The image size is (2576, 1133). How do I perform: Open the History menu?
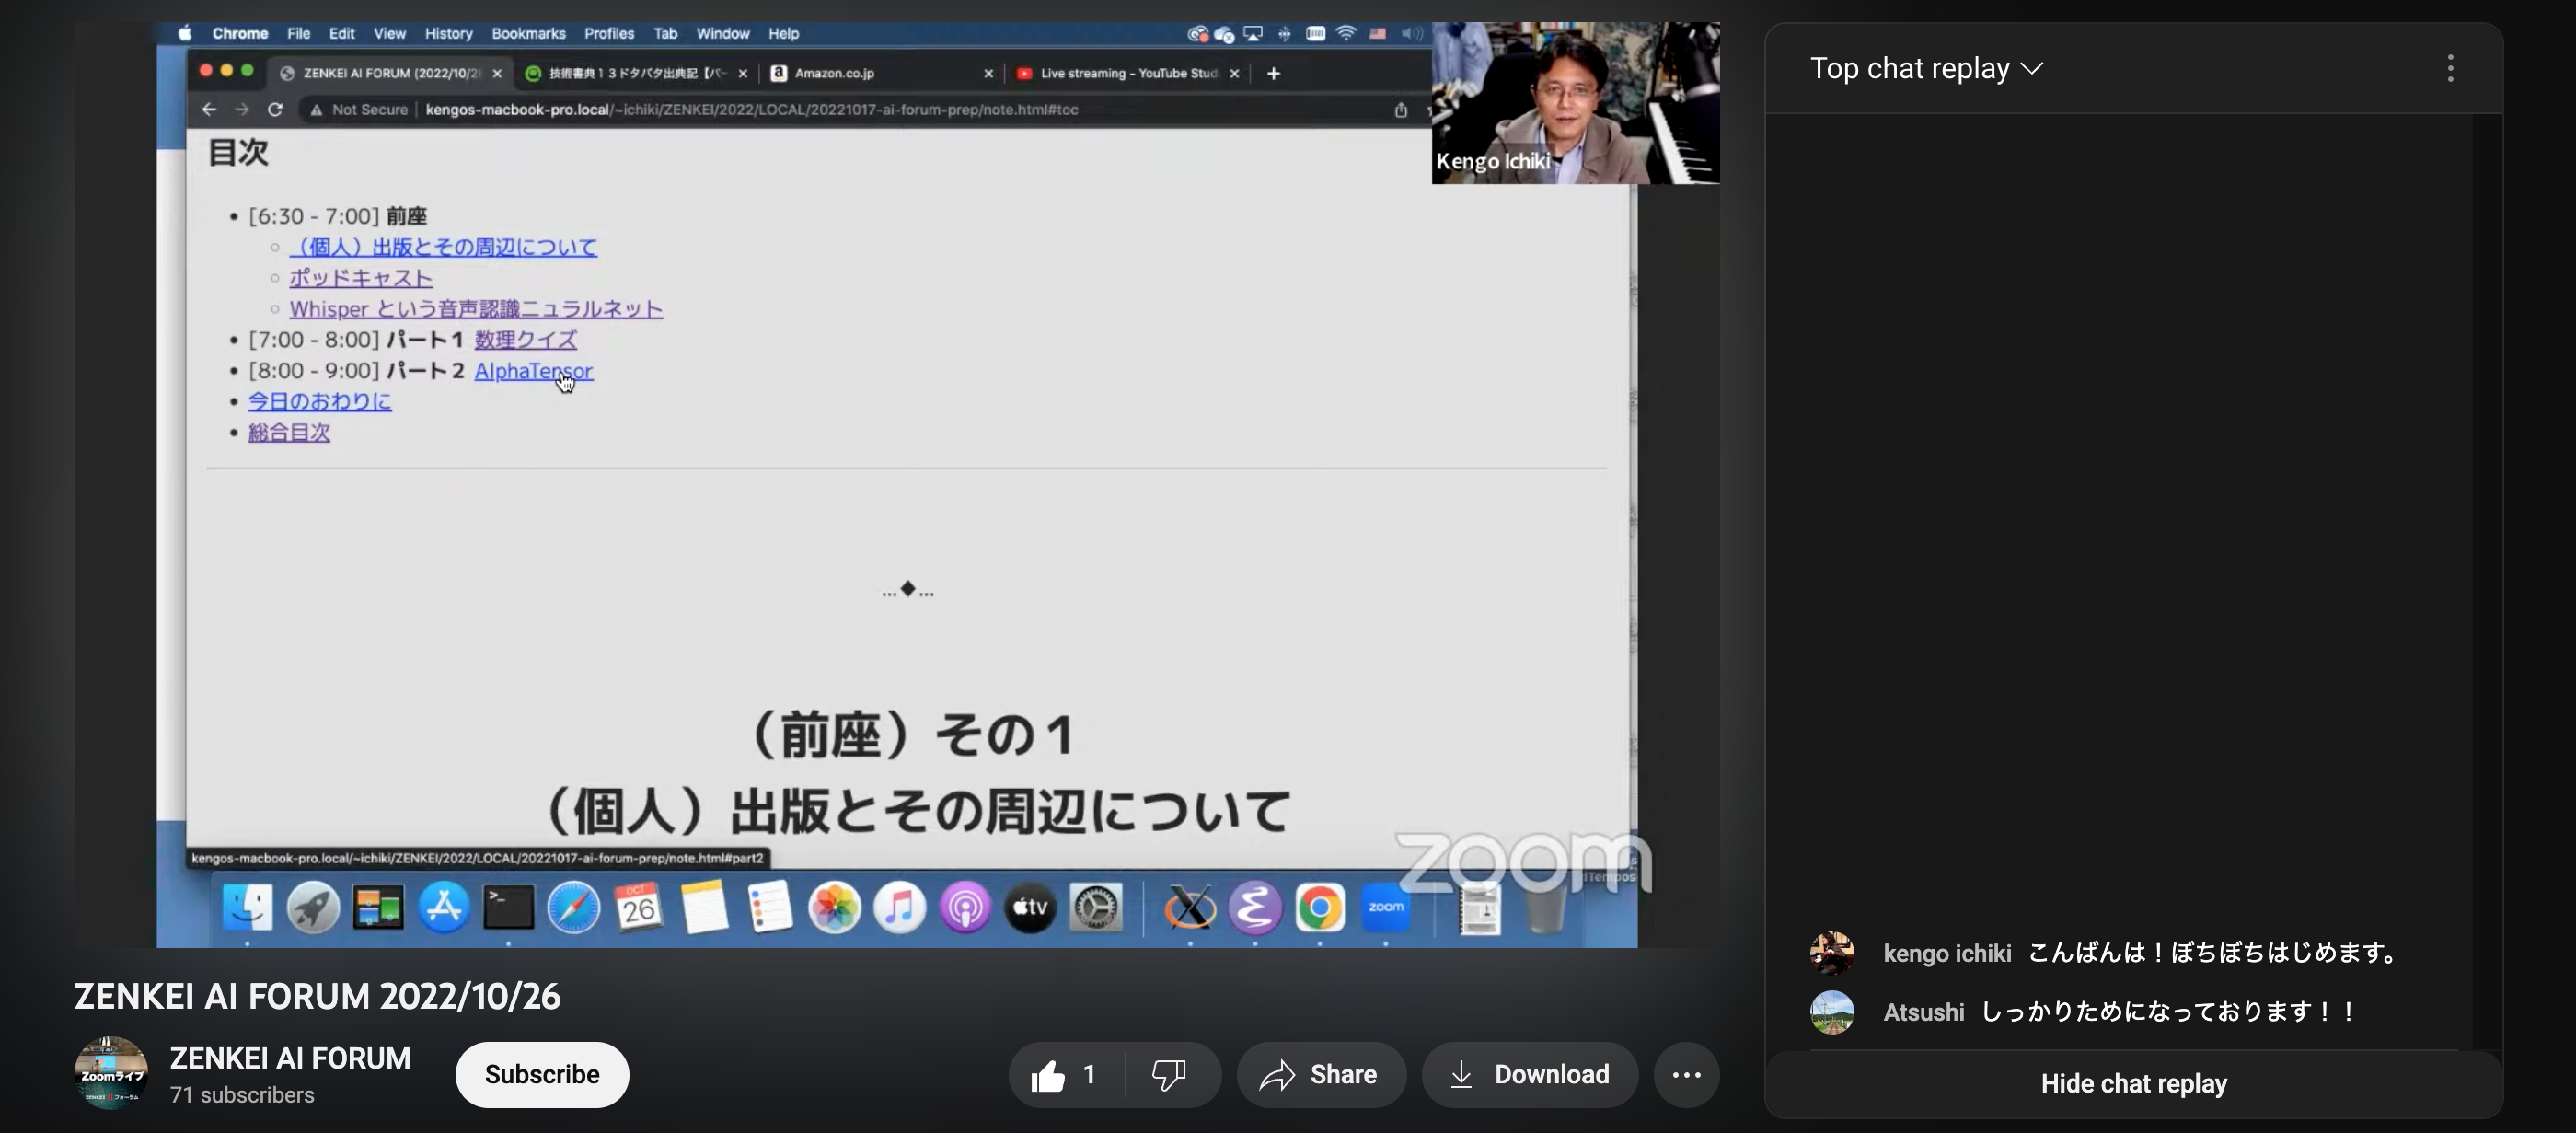tap(448, 33)
